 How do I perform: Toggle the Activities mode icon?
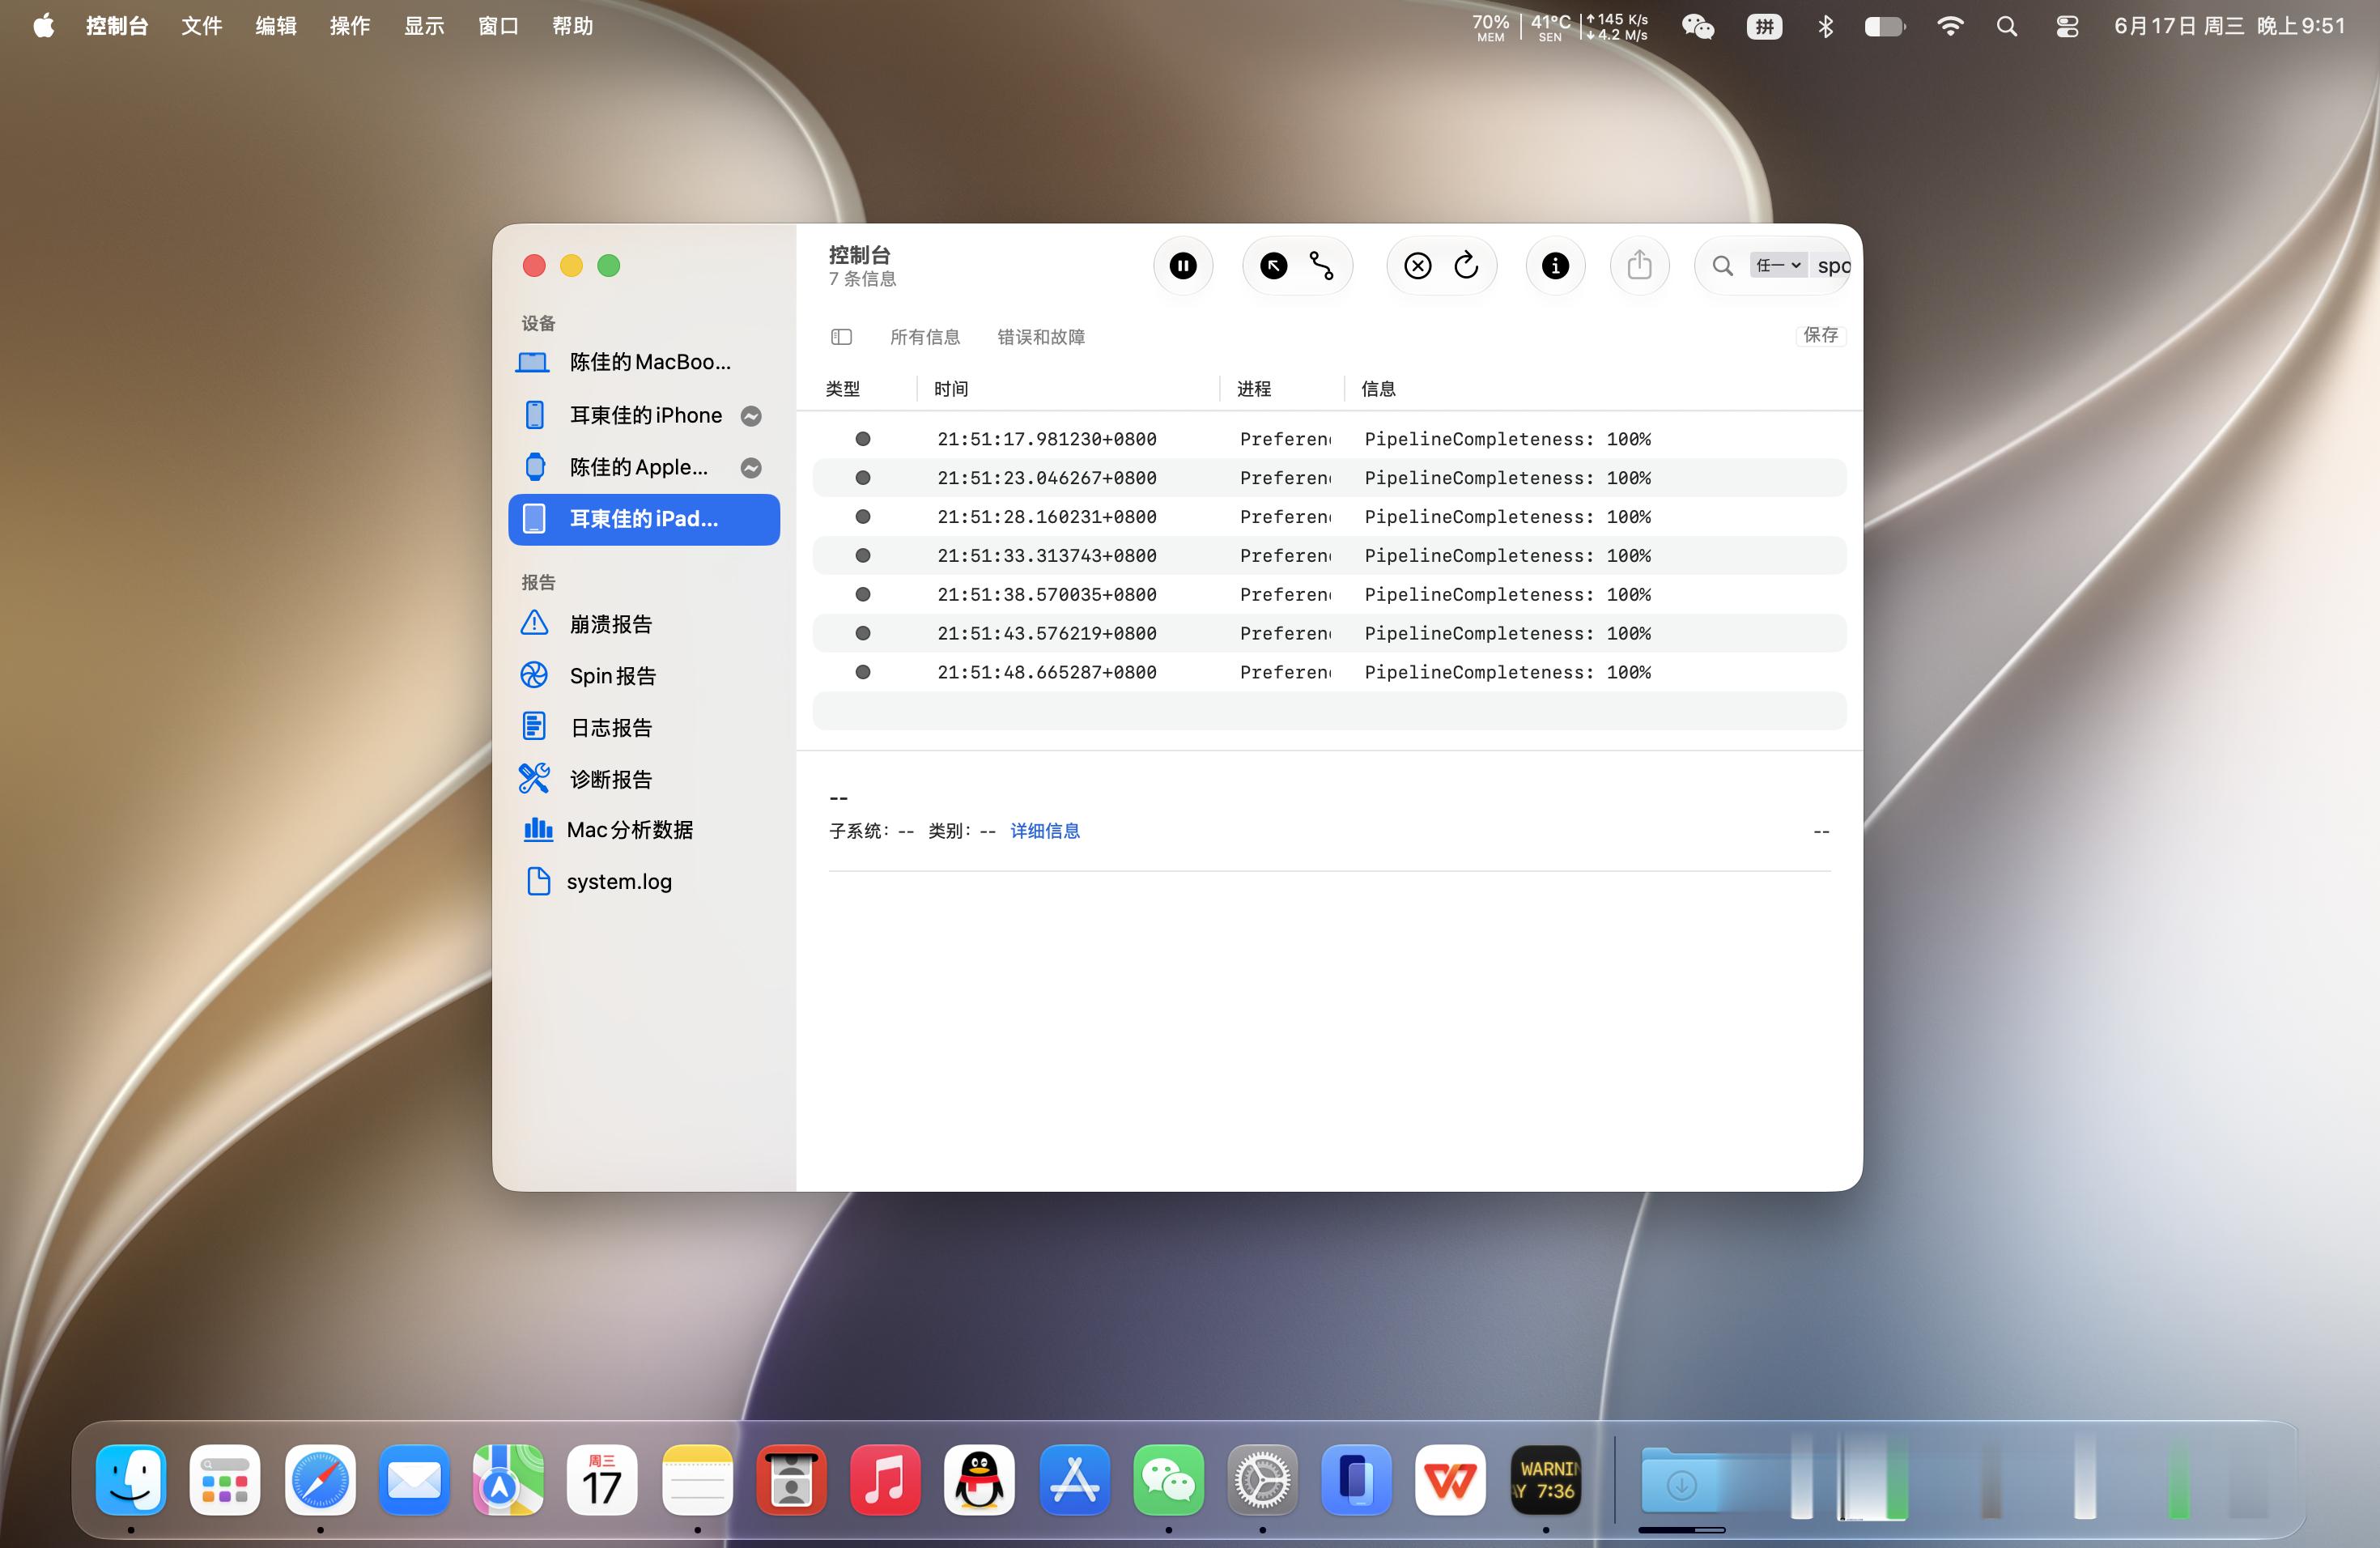[x=1322, y=266]
